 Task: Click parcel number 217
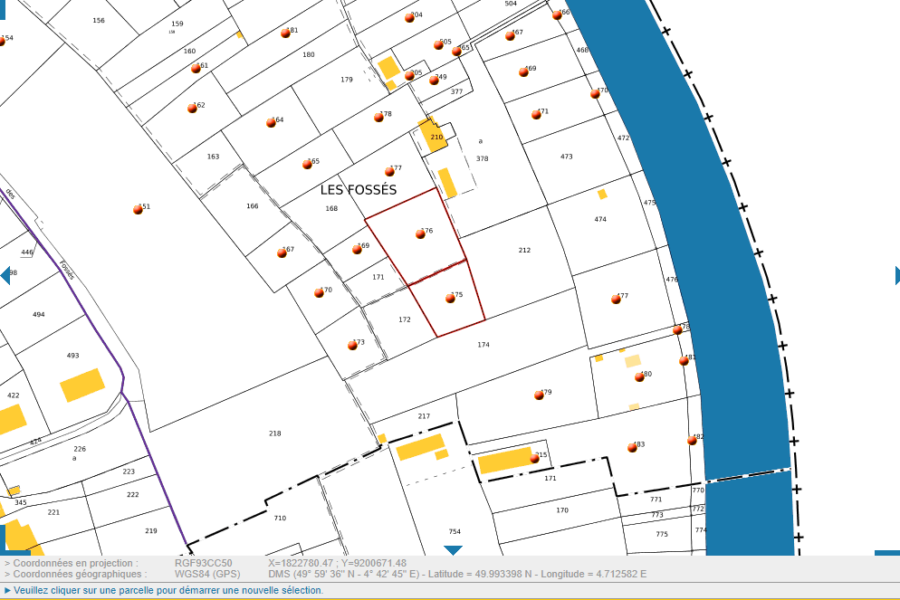pyautogui.click(x=424, y=416)
